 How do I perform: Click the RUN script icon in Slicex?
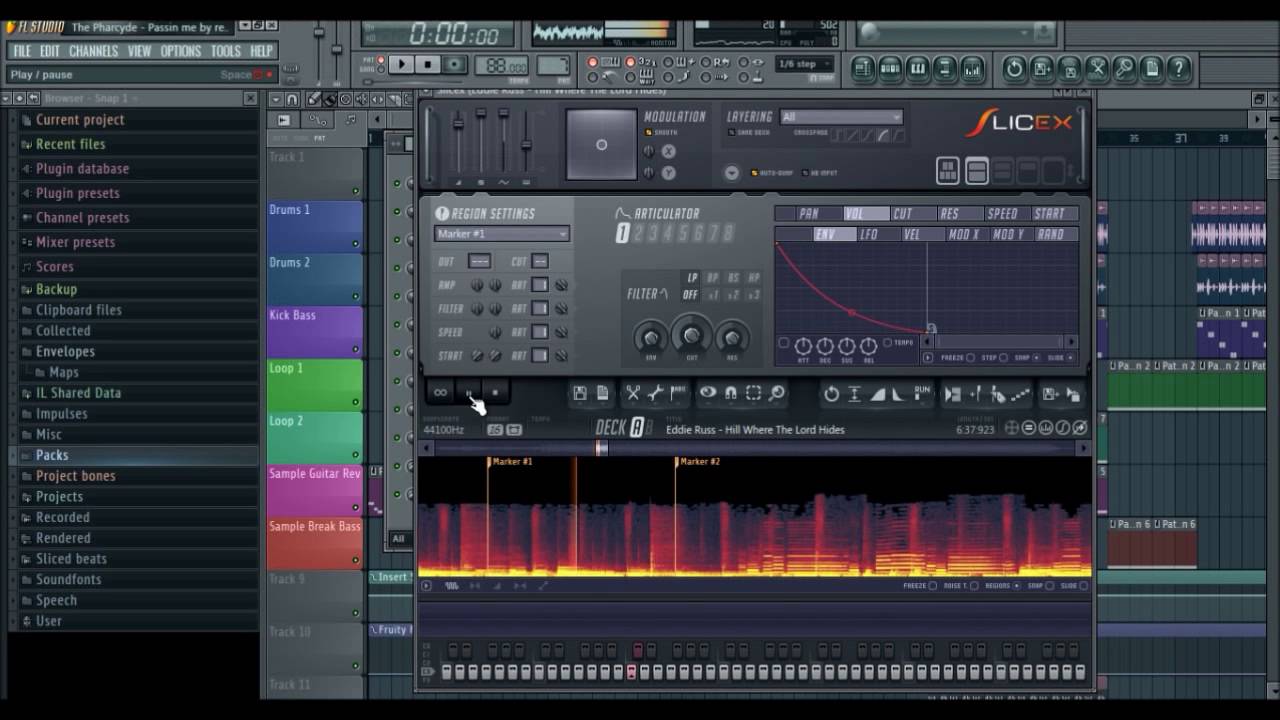click(x=922, y=392)
